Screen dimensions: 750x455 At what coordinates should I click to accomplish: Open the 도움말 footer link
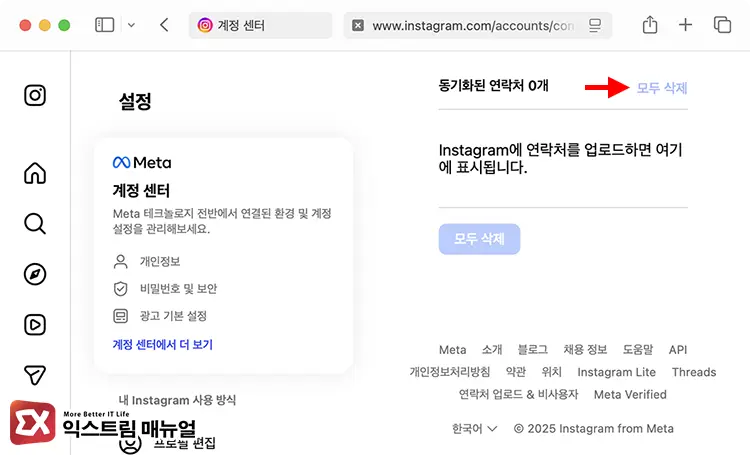coord(638,350)
